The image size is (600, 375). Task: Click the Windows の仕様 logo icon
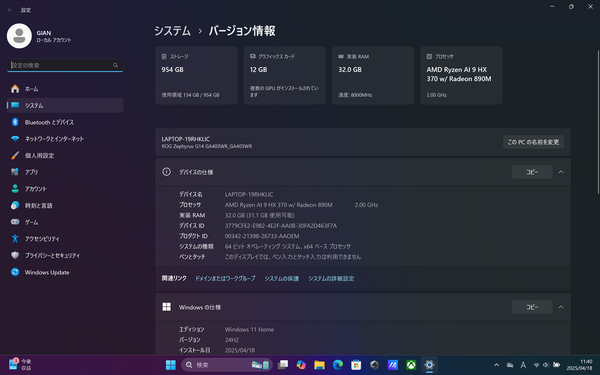(166, 307)
